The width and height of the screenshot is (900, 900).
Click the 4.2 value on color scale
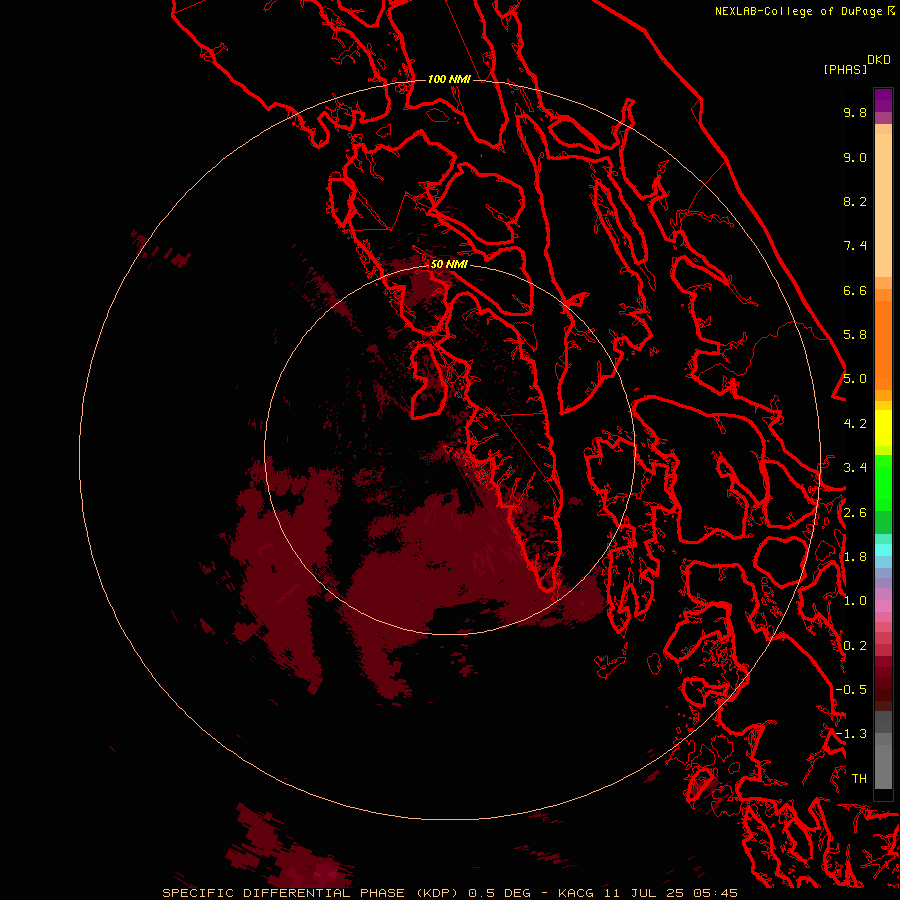coord(855,424)
